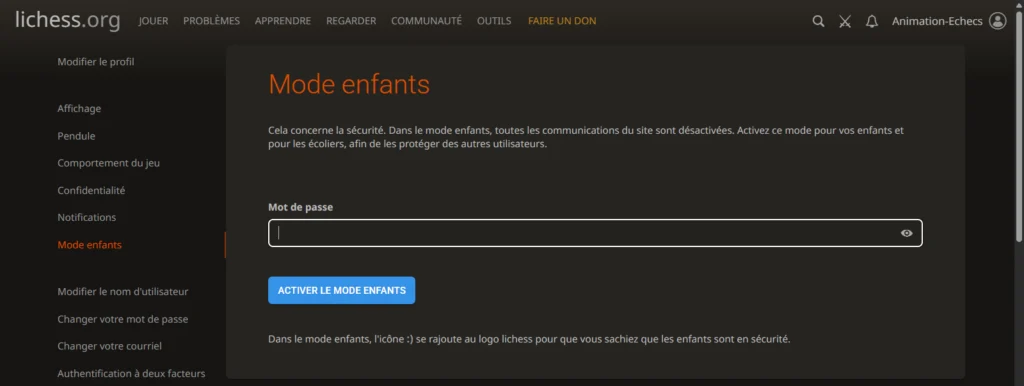
Task: Open the REGARDER menu
Action: [x=351, y=21]
